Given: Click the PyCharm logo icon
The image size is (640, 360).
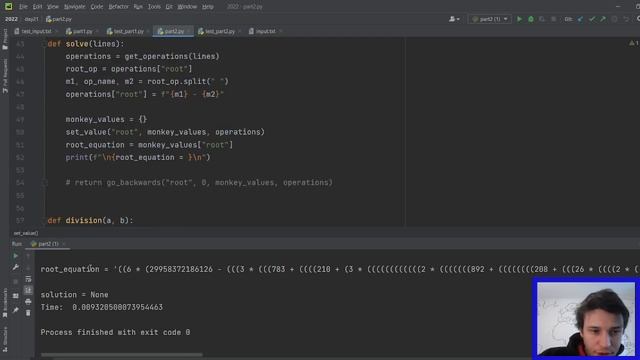Looking at the screenshot, I should pos(8,7).
